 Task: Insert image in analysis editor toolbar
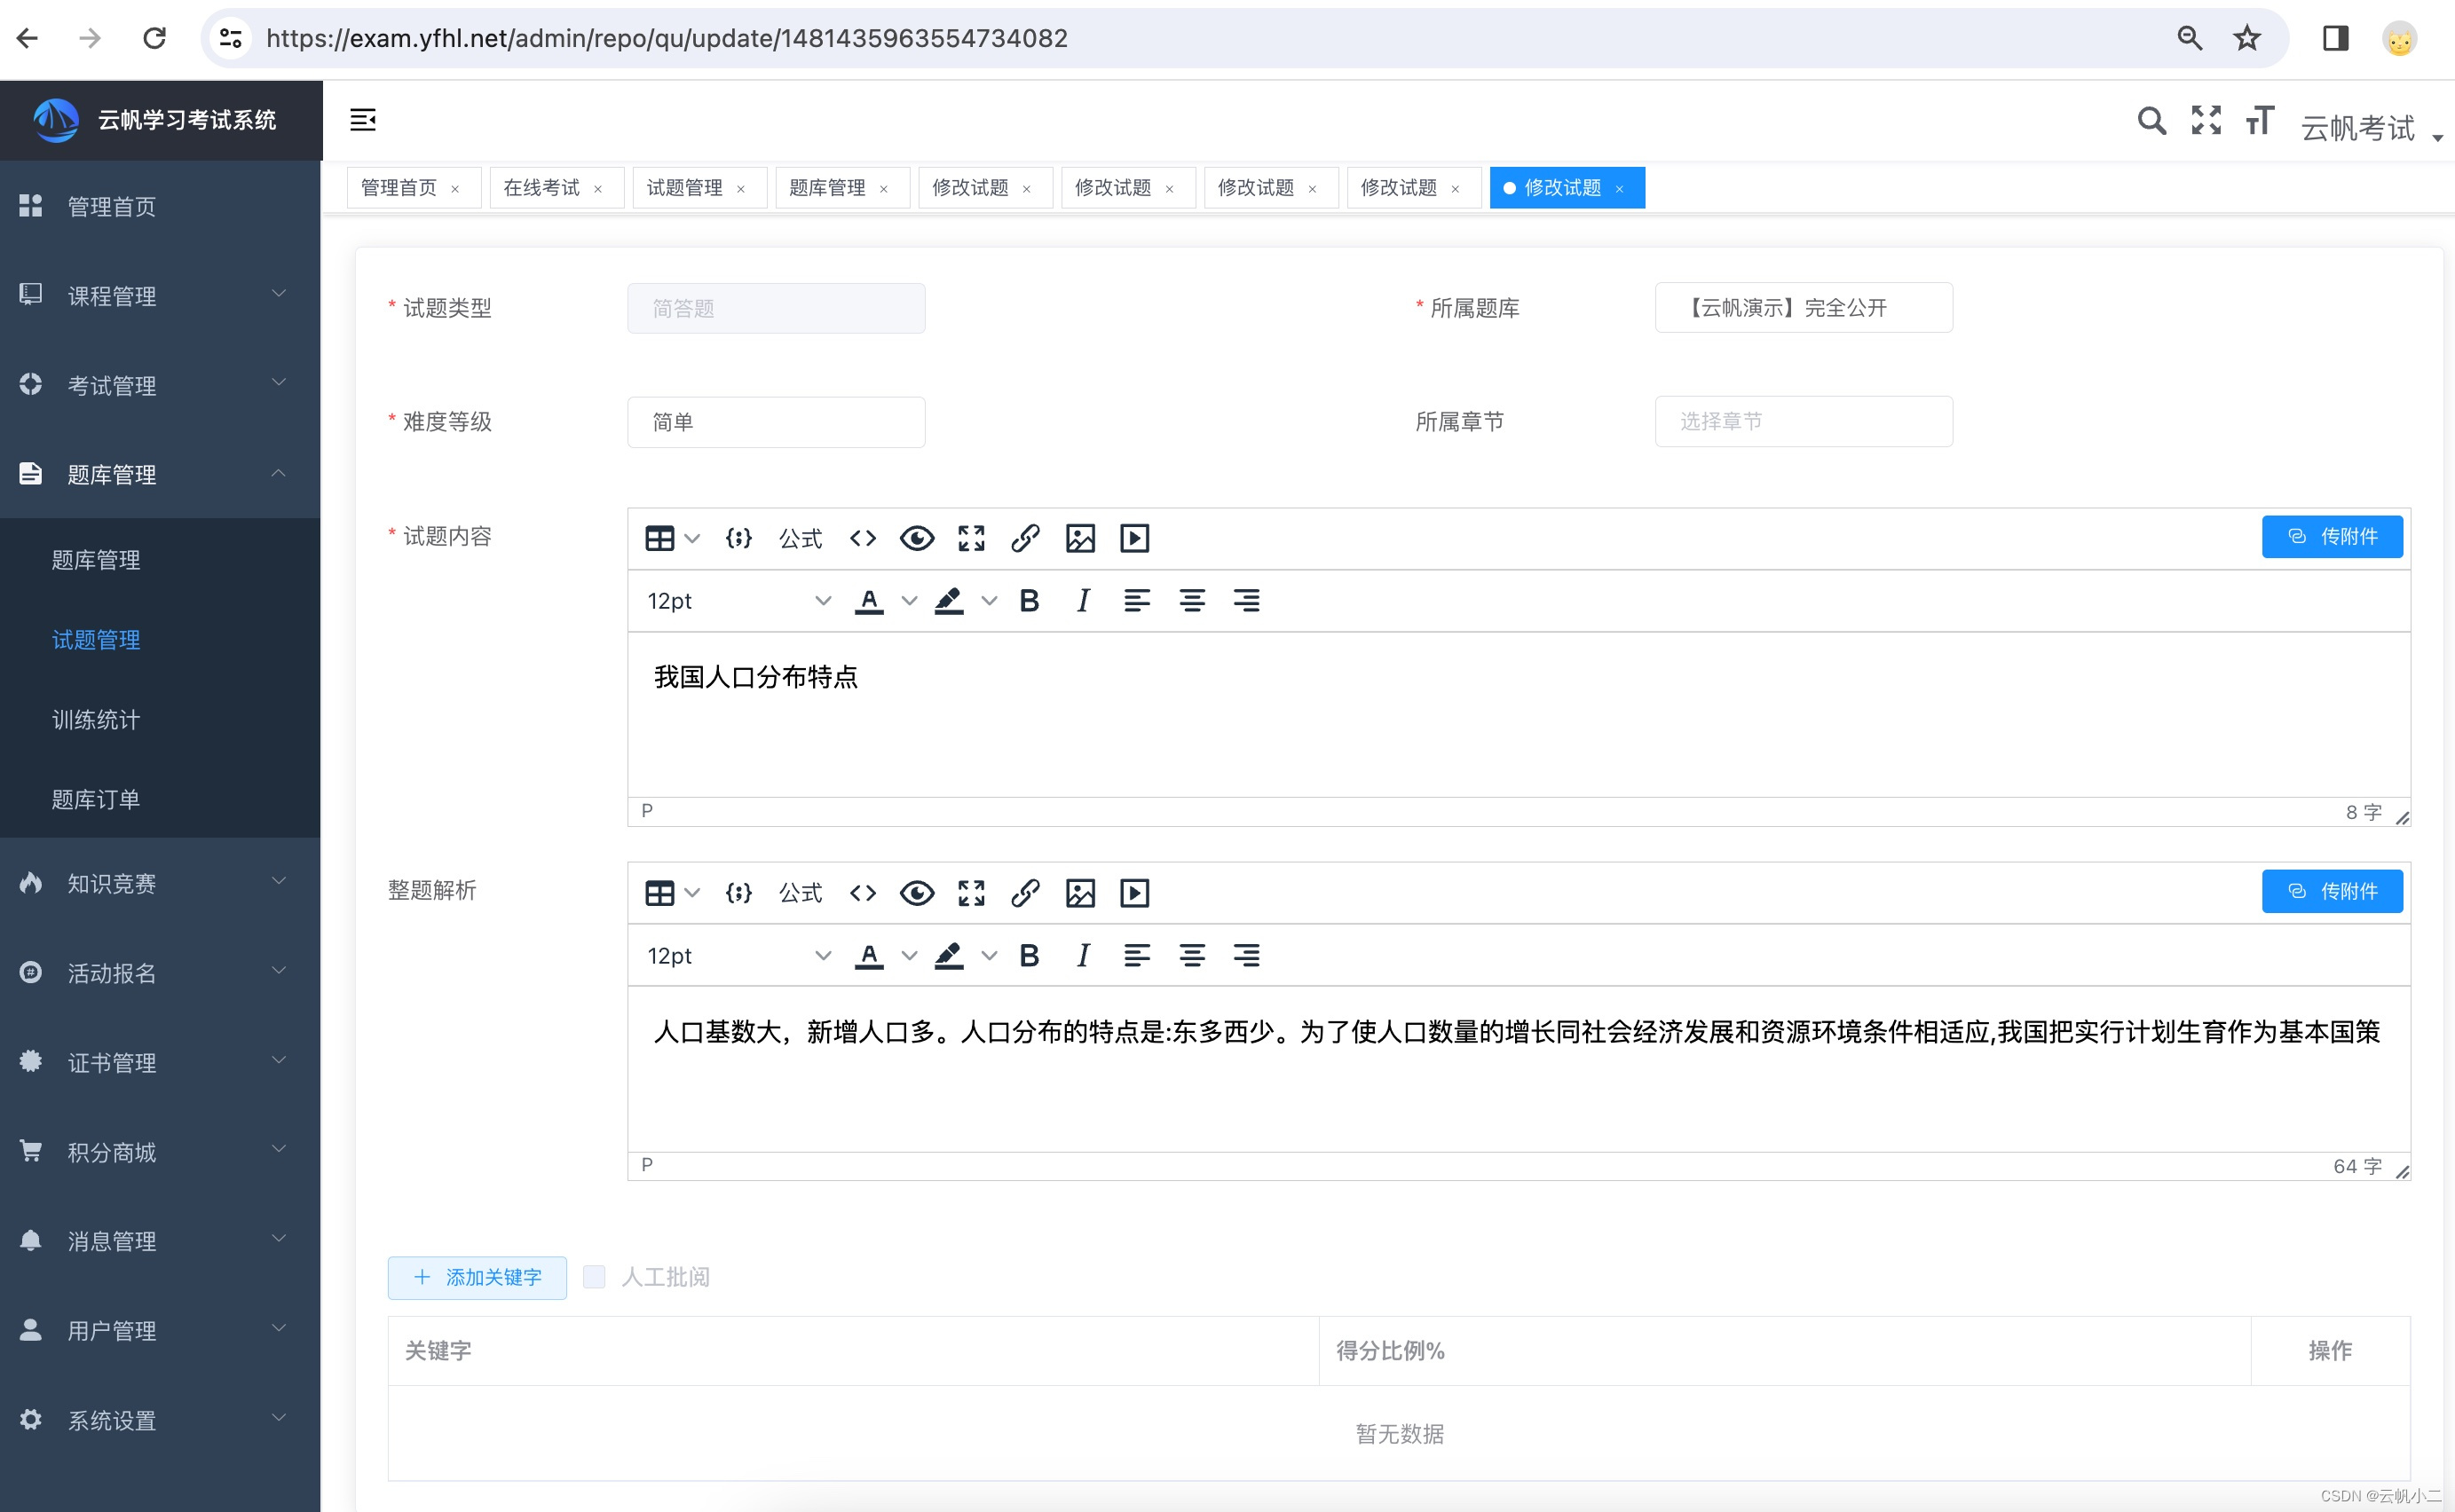click(1080, 893)
